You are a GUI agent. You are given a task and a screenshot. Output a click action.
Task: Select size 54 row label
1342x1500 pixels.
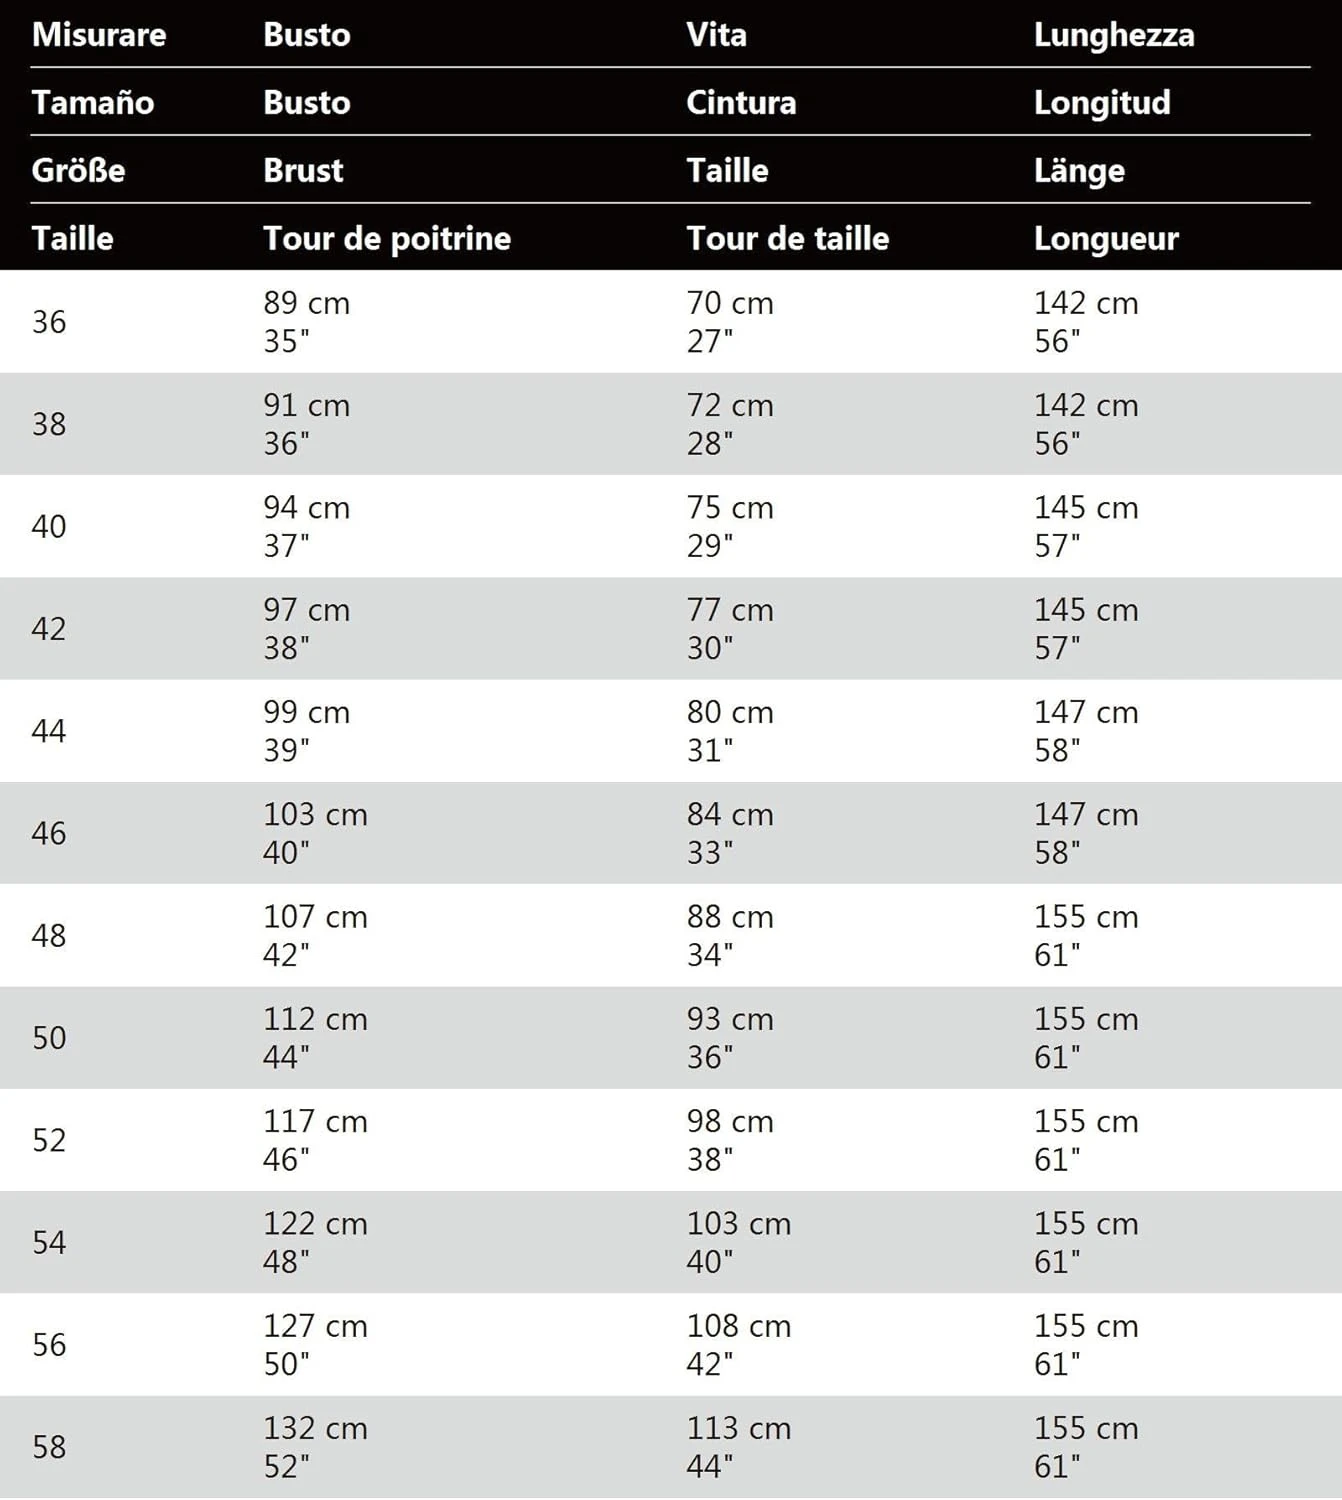click(49, 1242)
